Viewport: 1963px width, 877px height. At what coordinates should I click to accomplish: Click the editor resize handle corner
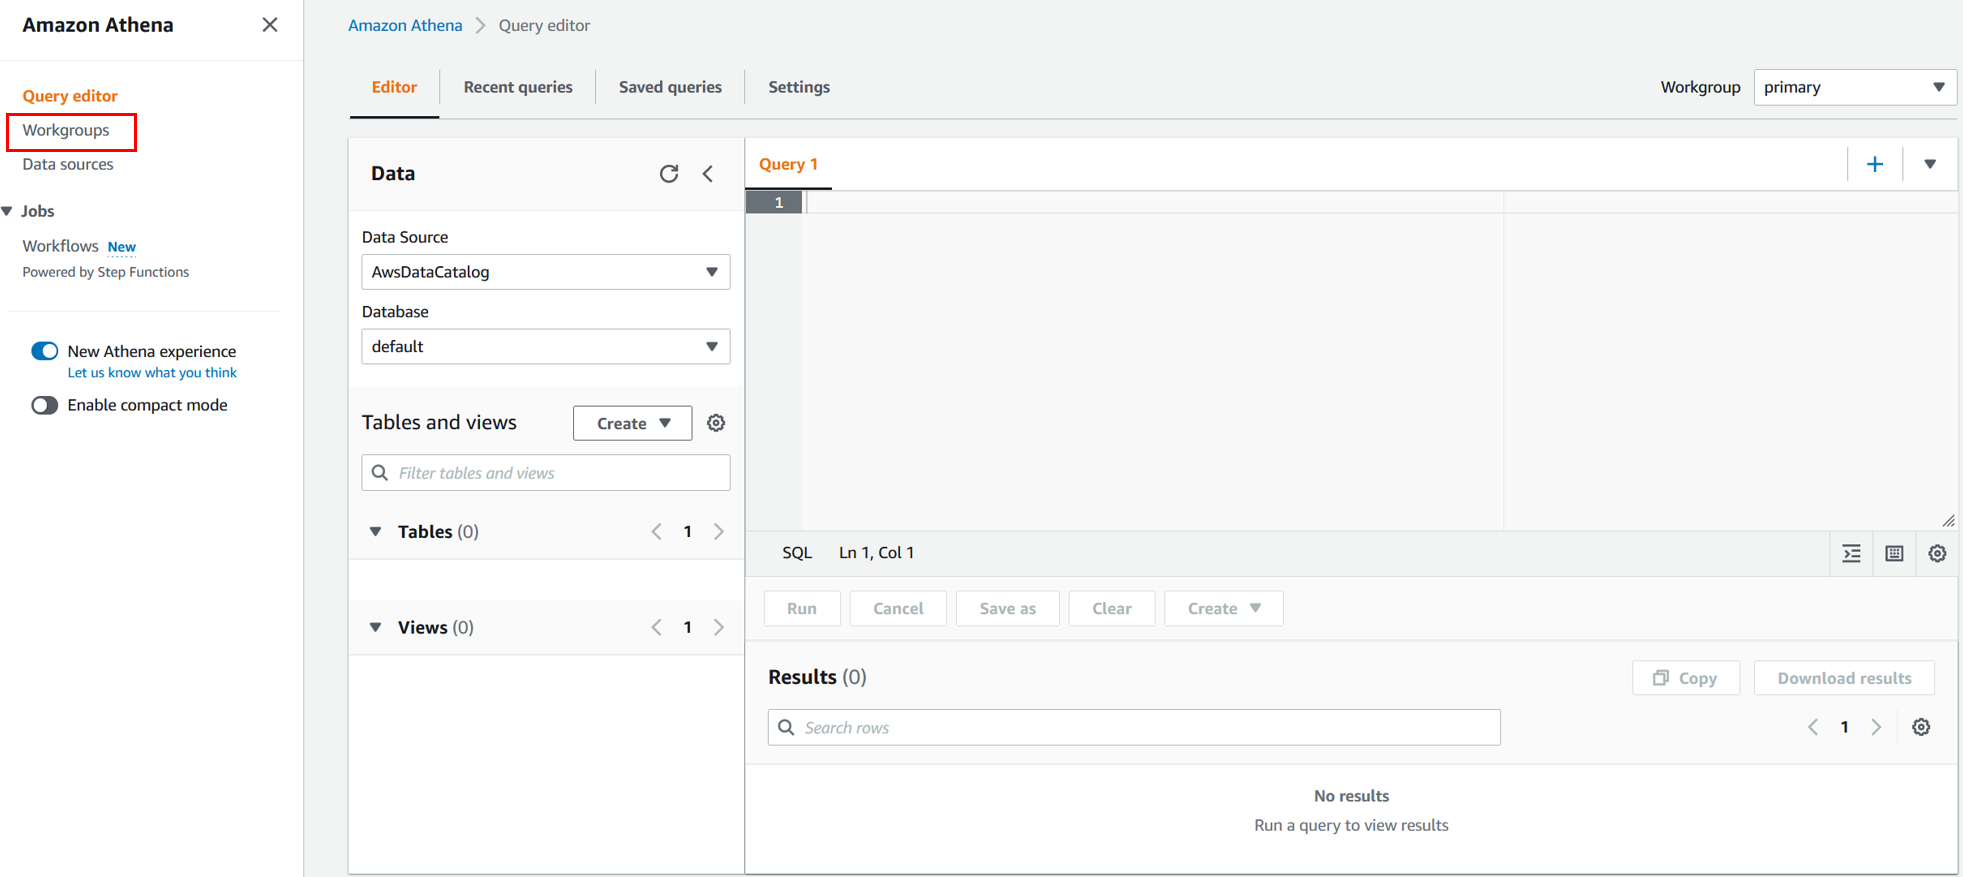(1949, 521)
